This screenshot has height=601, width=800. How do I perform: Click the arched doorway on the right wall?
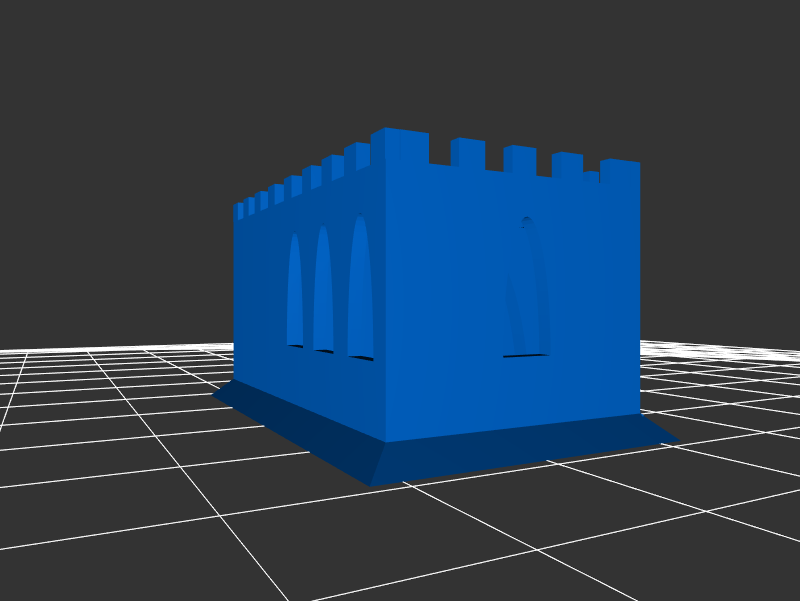pyautogui.click(x=527, y=290)
